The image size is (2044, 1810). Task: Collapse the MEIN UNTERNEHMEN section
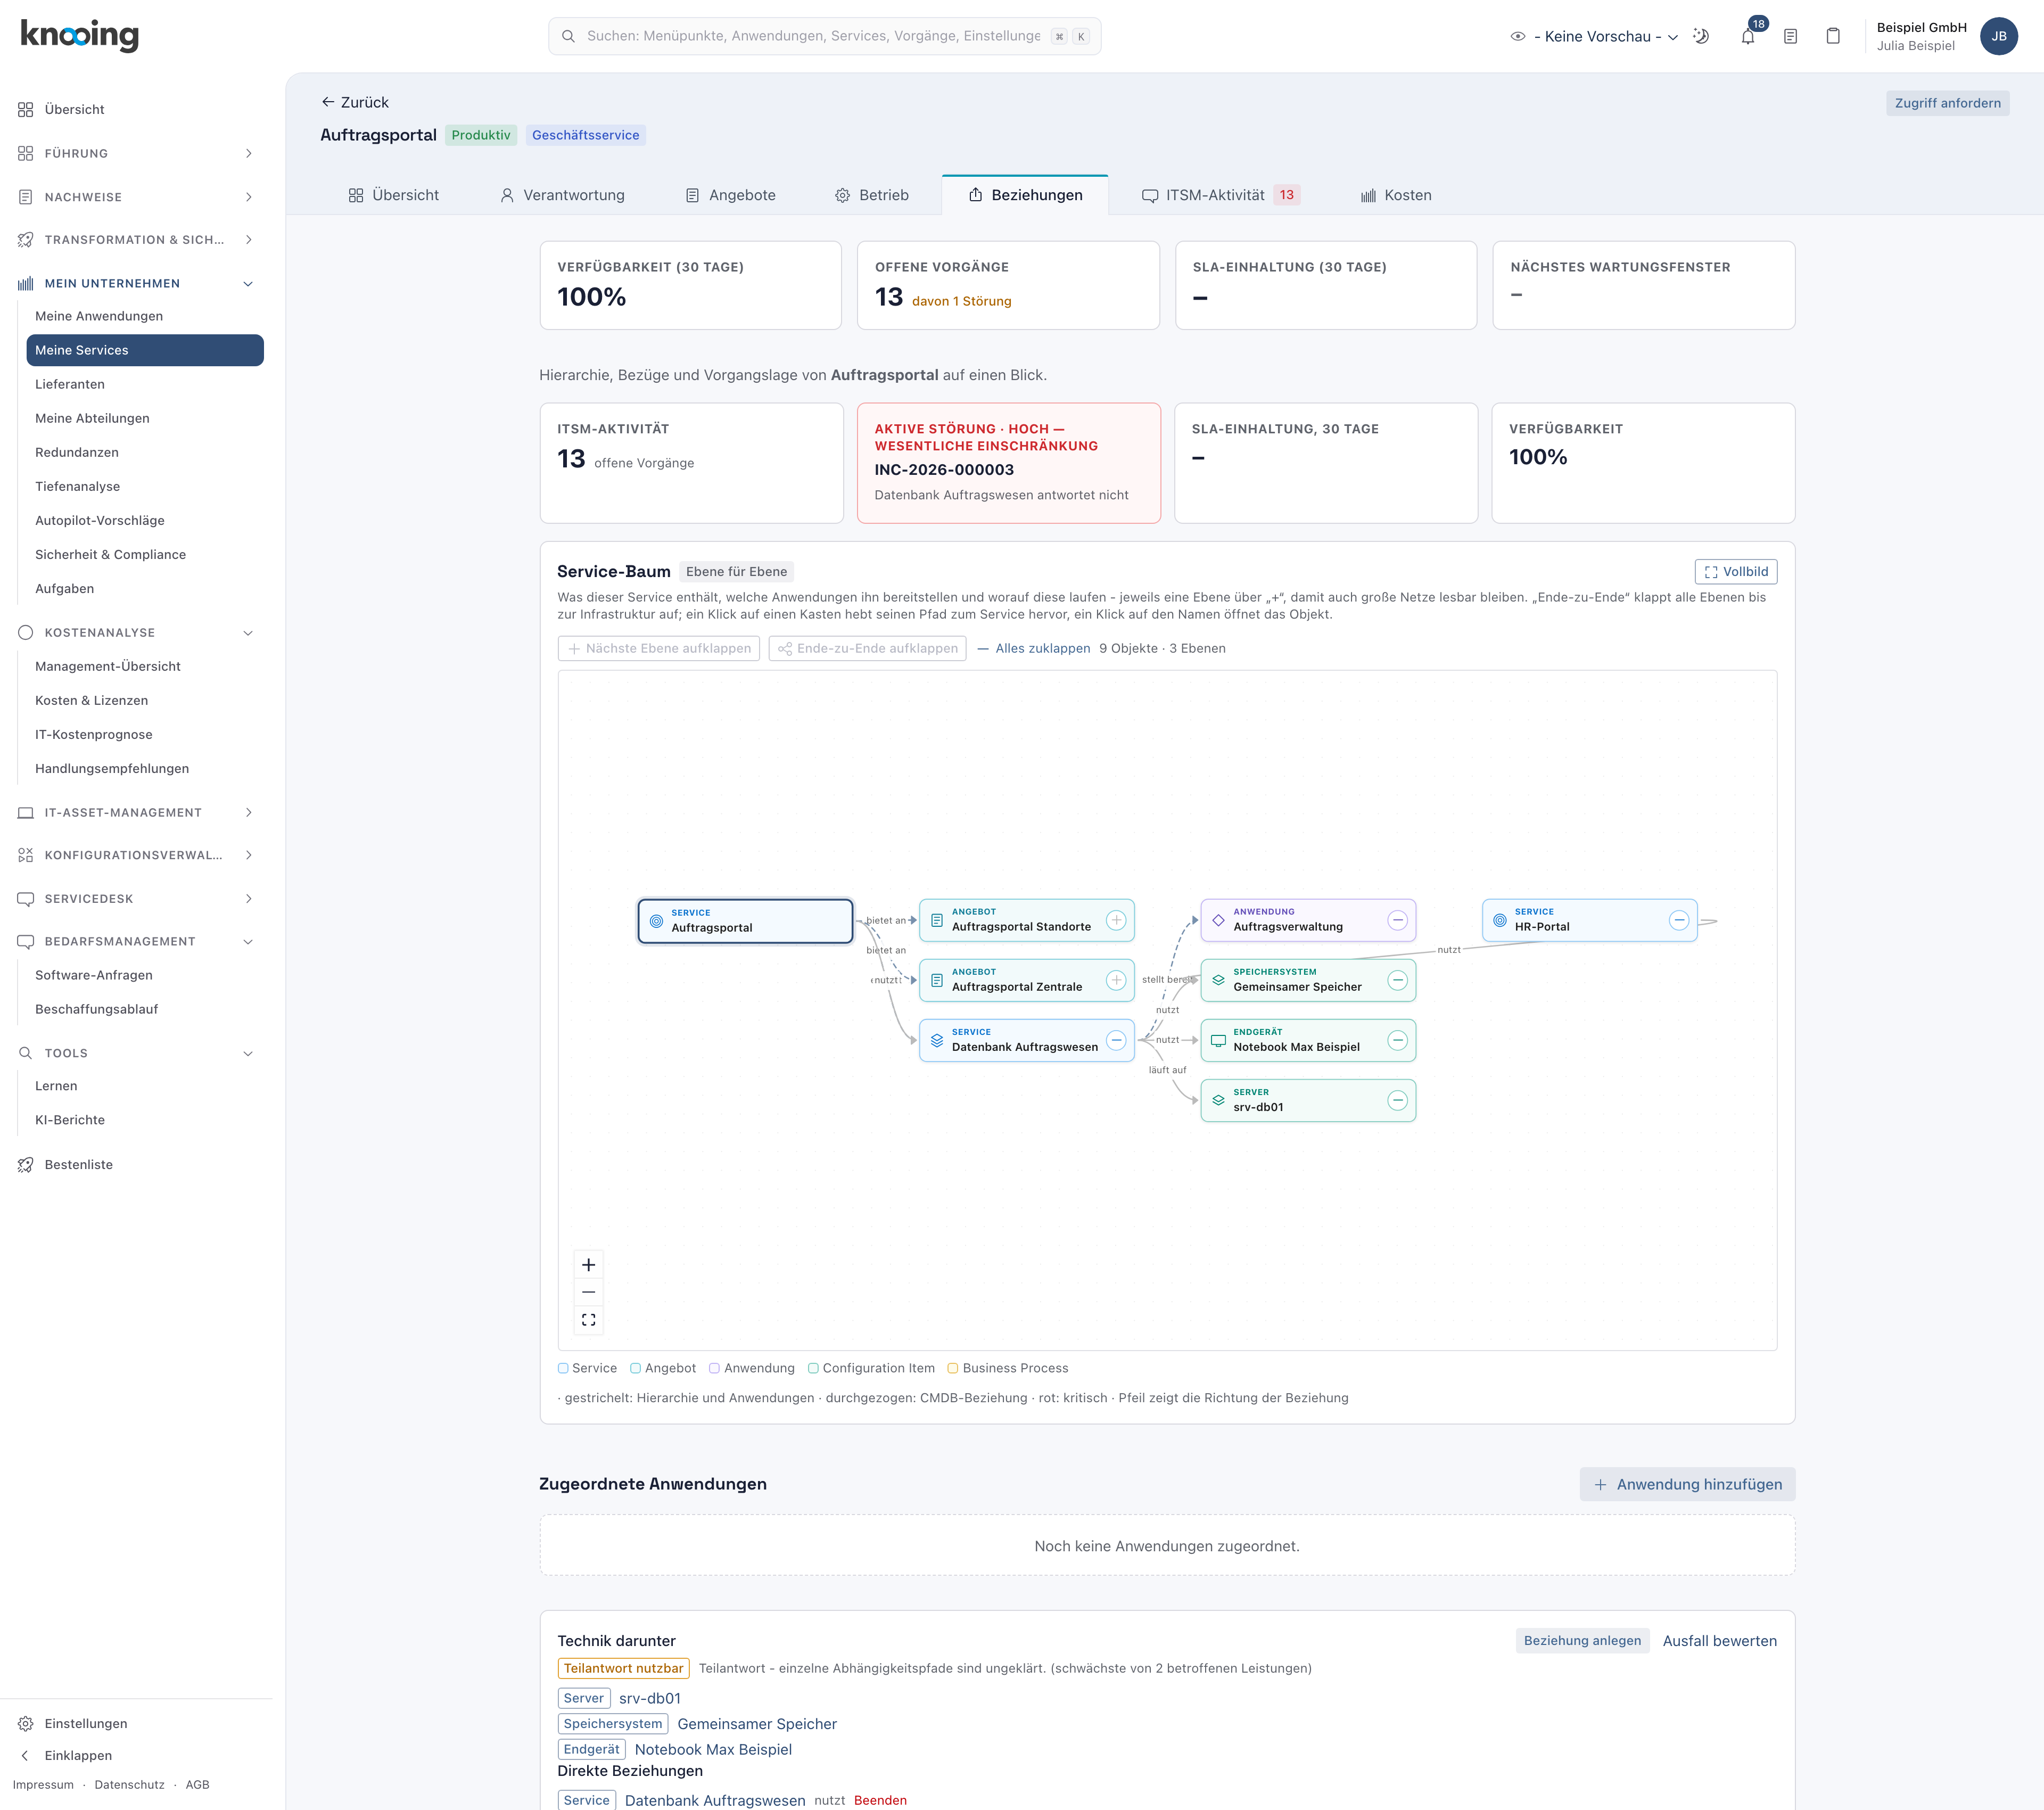click(136, 283)
